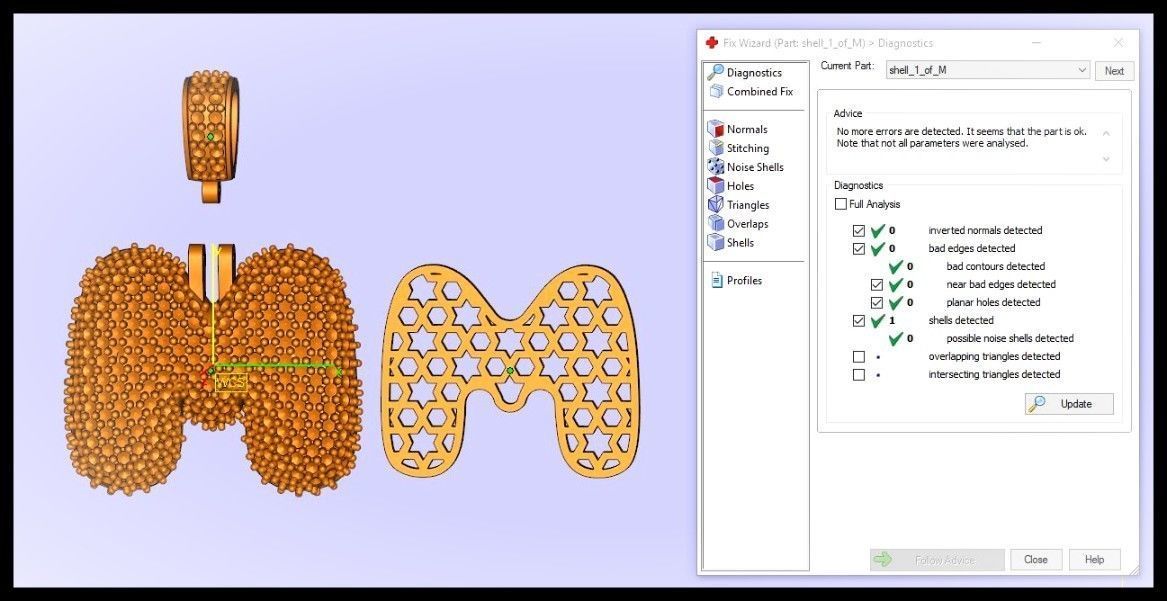Viewport: 1167px width, 601px height.
Task: Select the Overlaps fix icon
Action: (x=716, y=223)
